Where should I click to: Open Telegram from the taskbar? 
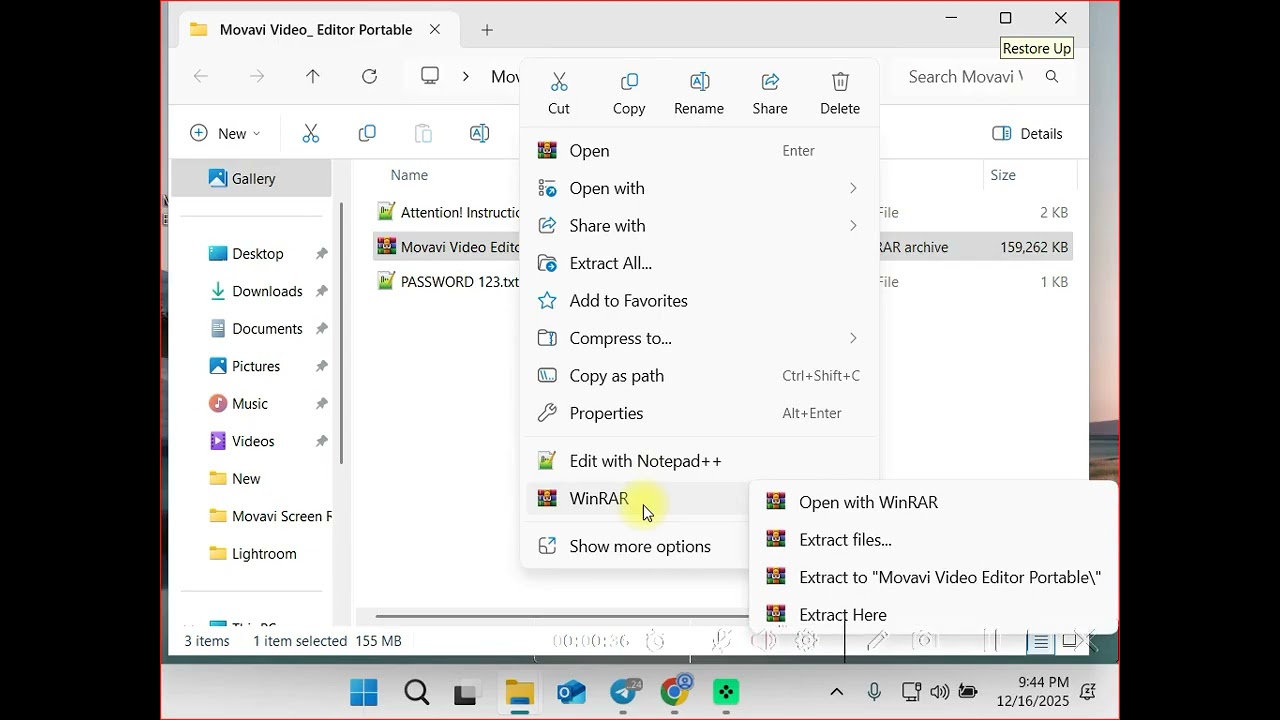click(x=625, y=692)
